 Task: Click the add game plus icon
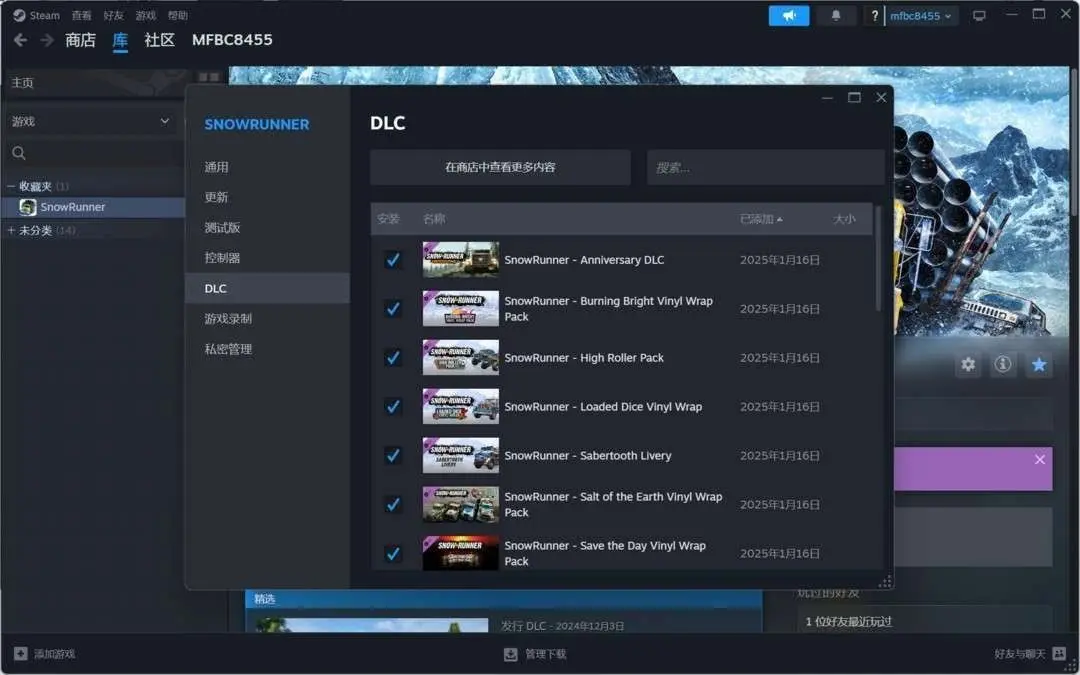[21, 653]
